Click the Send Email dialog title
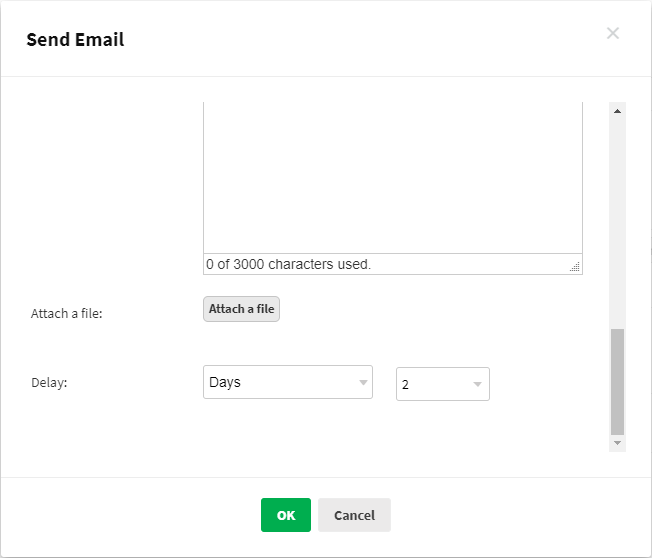 point(75,40)
